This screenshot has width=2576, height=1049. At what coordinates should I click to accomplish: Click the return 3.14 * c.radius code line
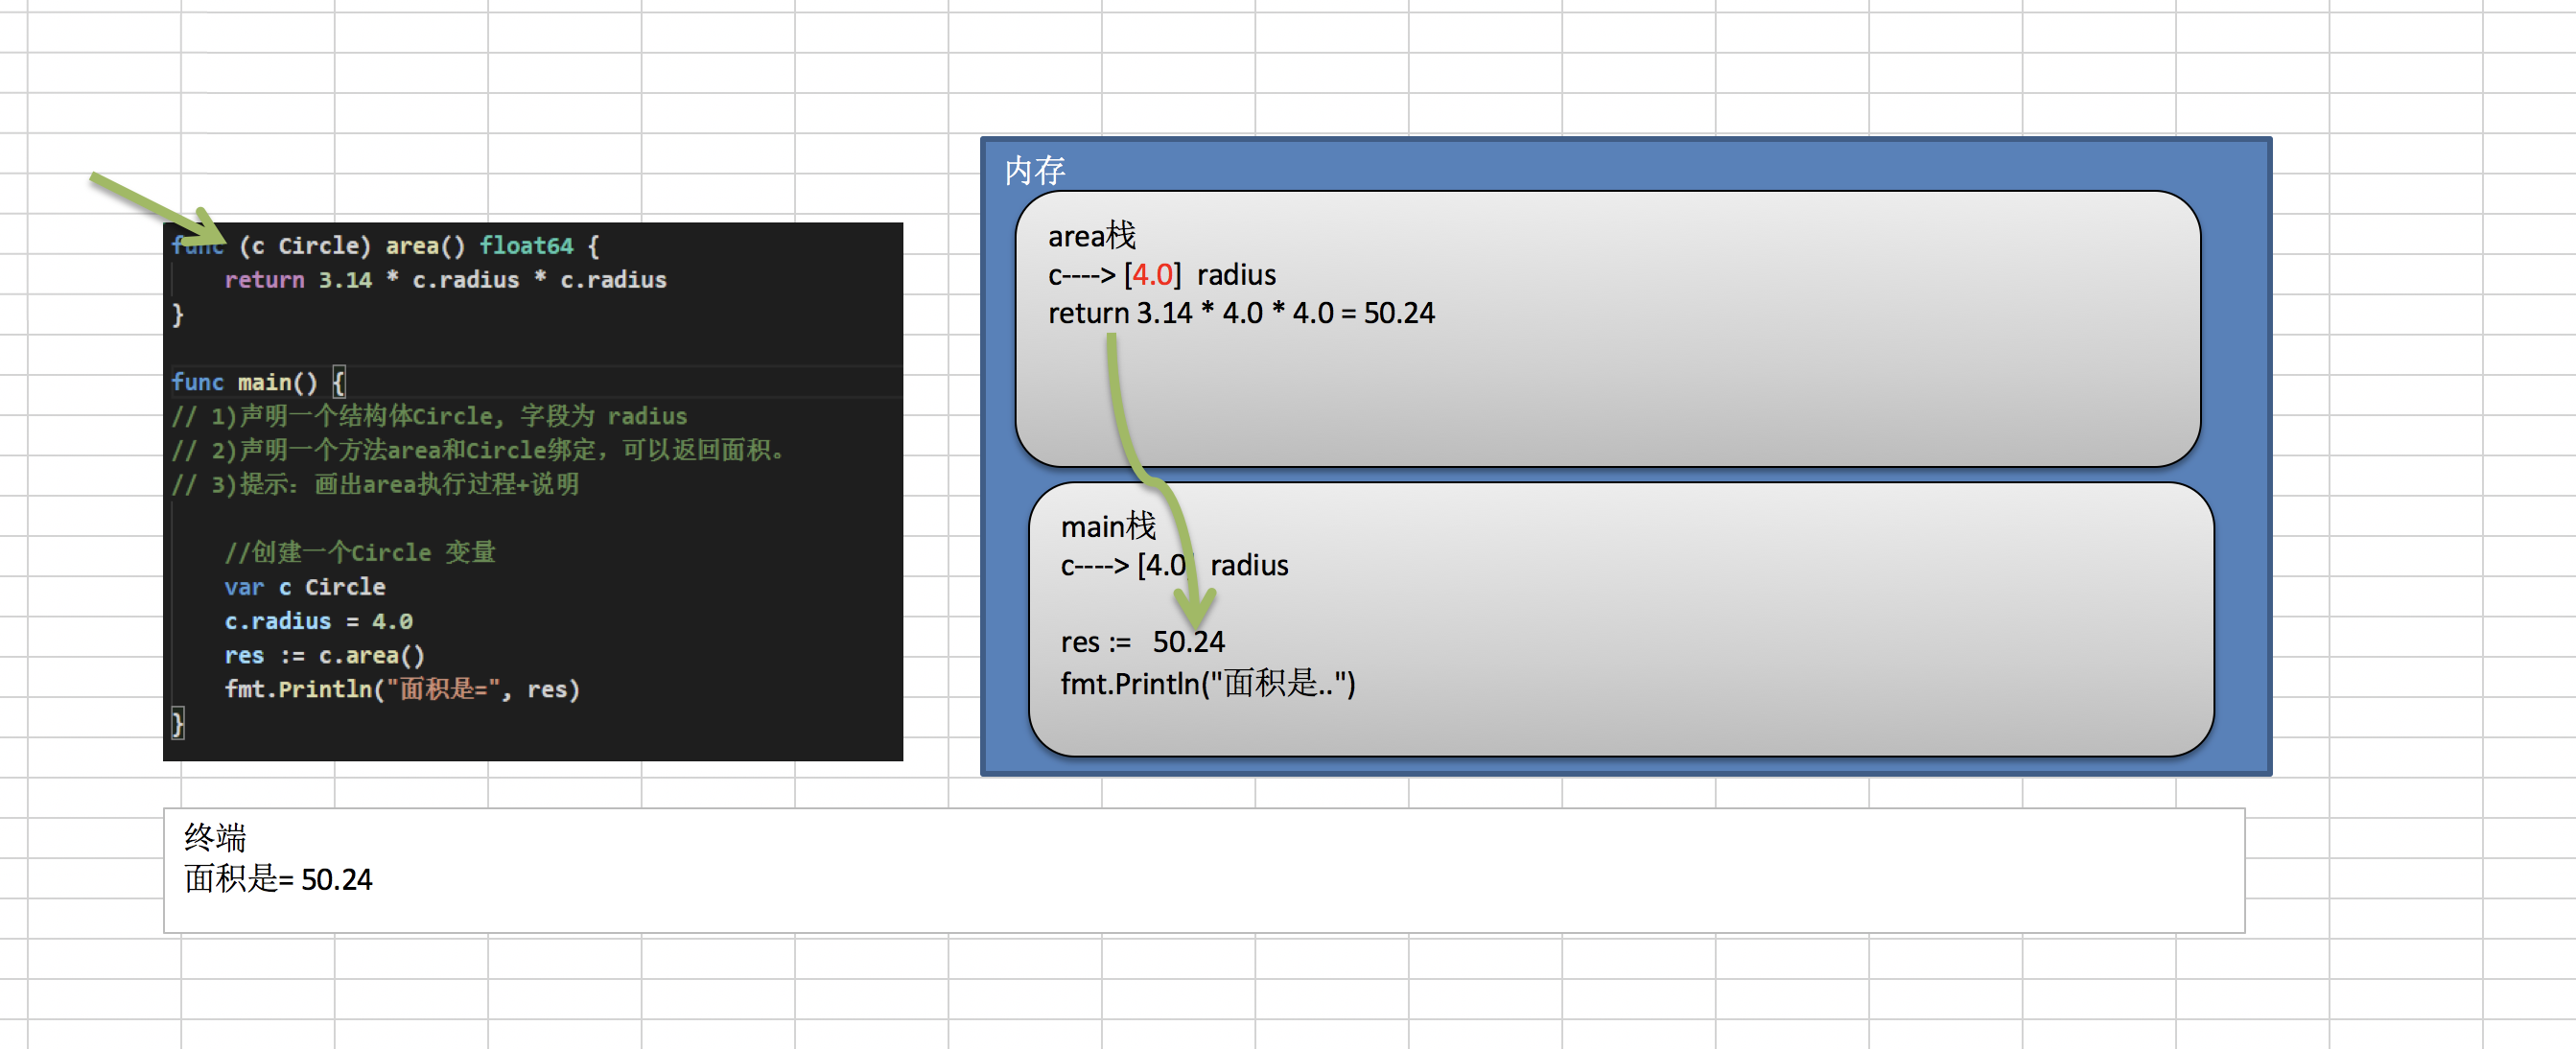pos(445,280)
